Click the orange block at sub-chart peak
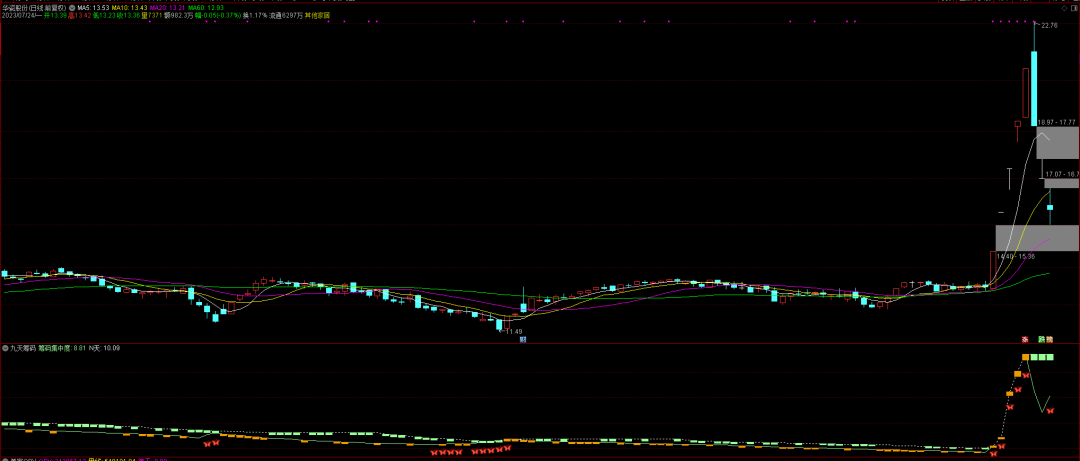 (1026, 357)
